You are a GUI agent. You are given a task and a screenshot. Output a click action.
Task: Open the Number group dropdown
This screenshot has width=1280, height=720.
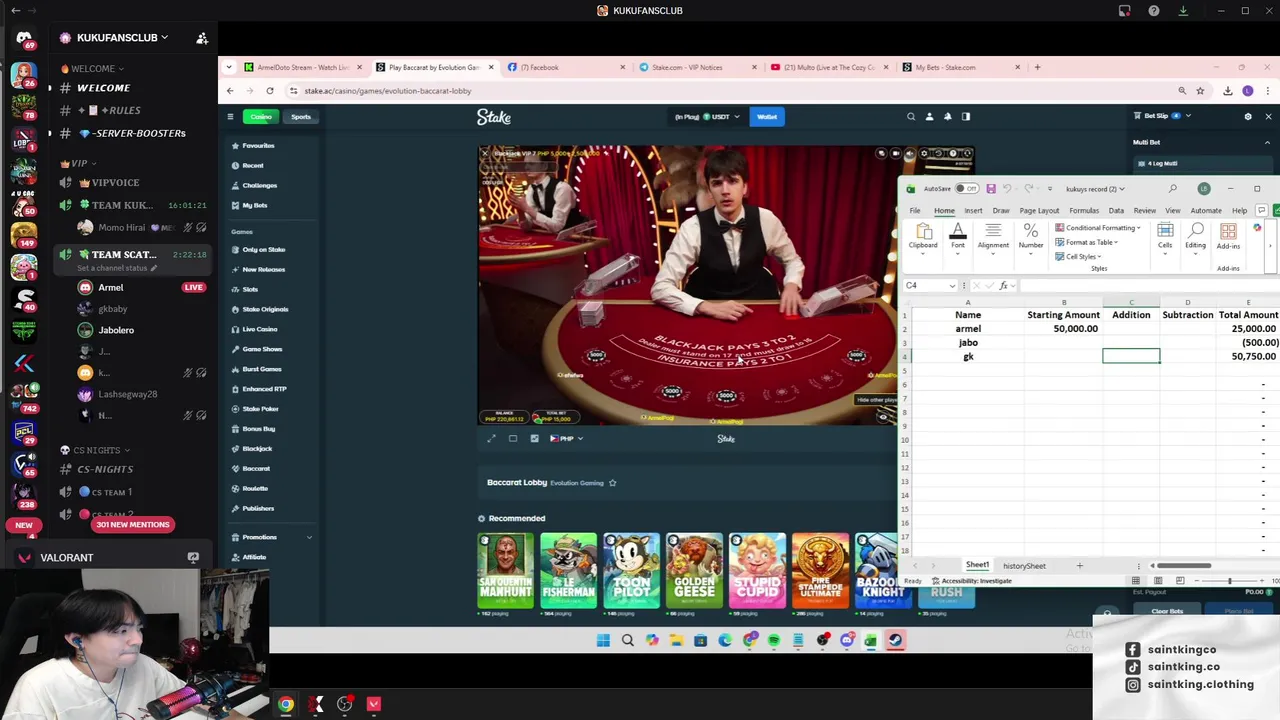coord(1031,237)
